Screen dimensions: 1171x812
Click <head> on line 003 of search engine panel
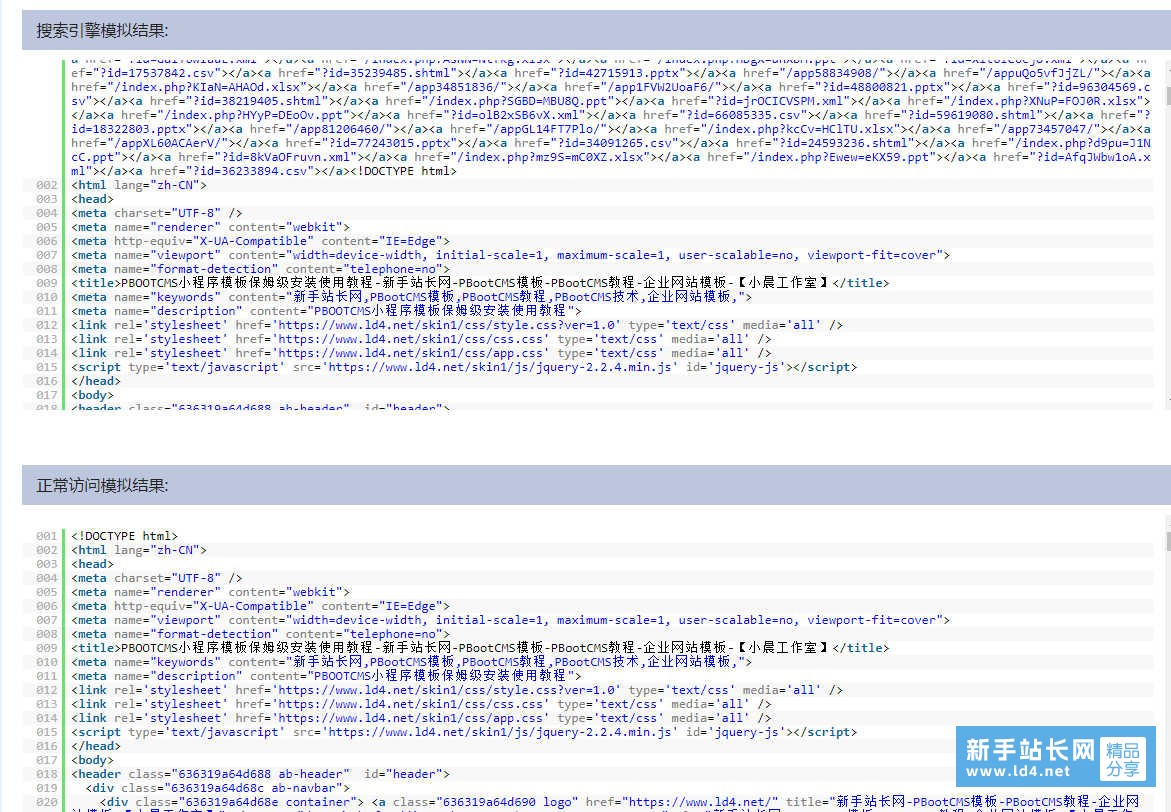[x=93, y=199]
